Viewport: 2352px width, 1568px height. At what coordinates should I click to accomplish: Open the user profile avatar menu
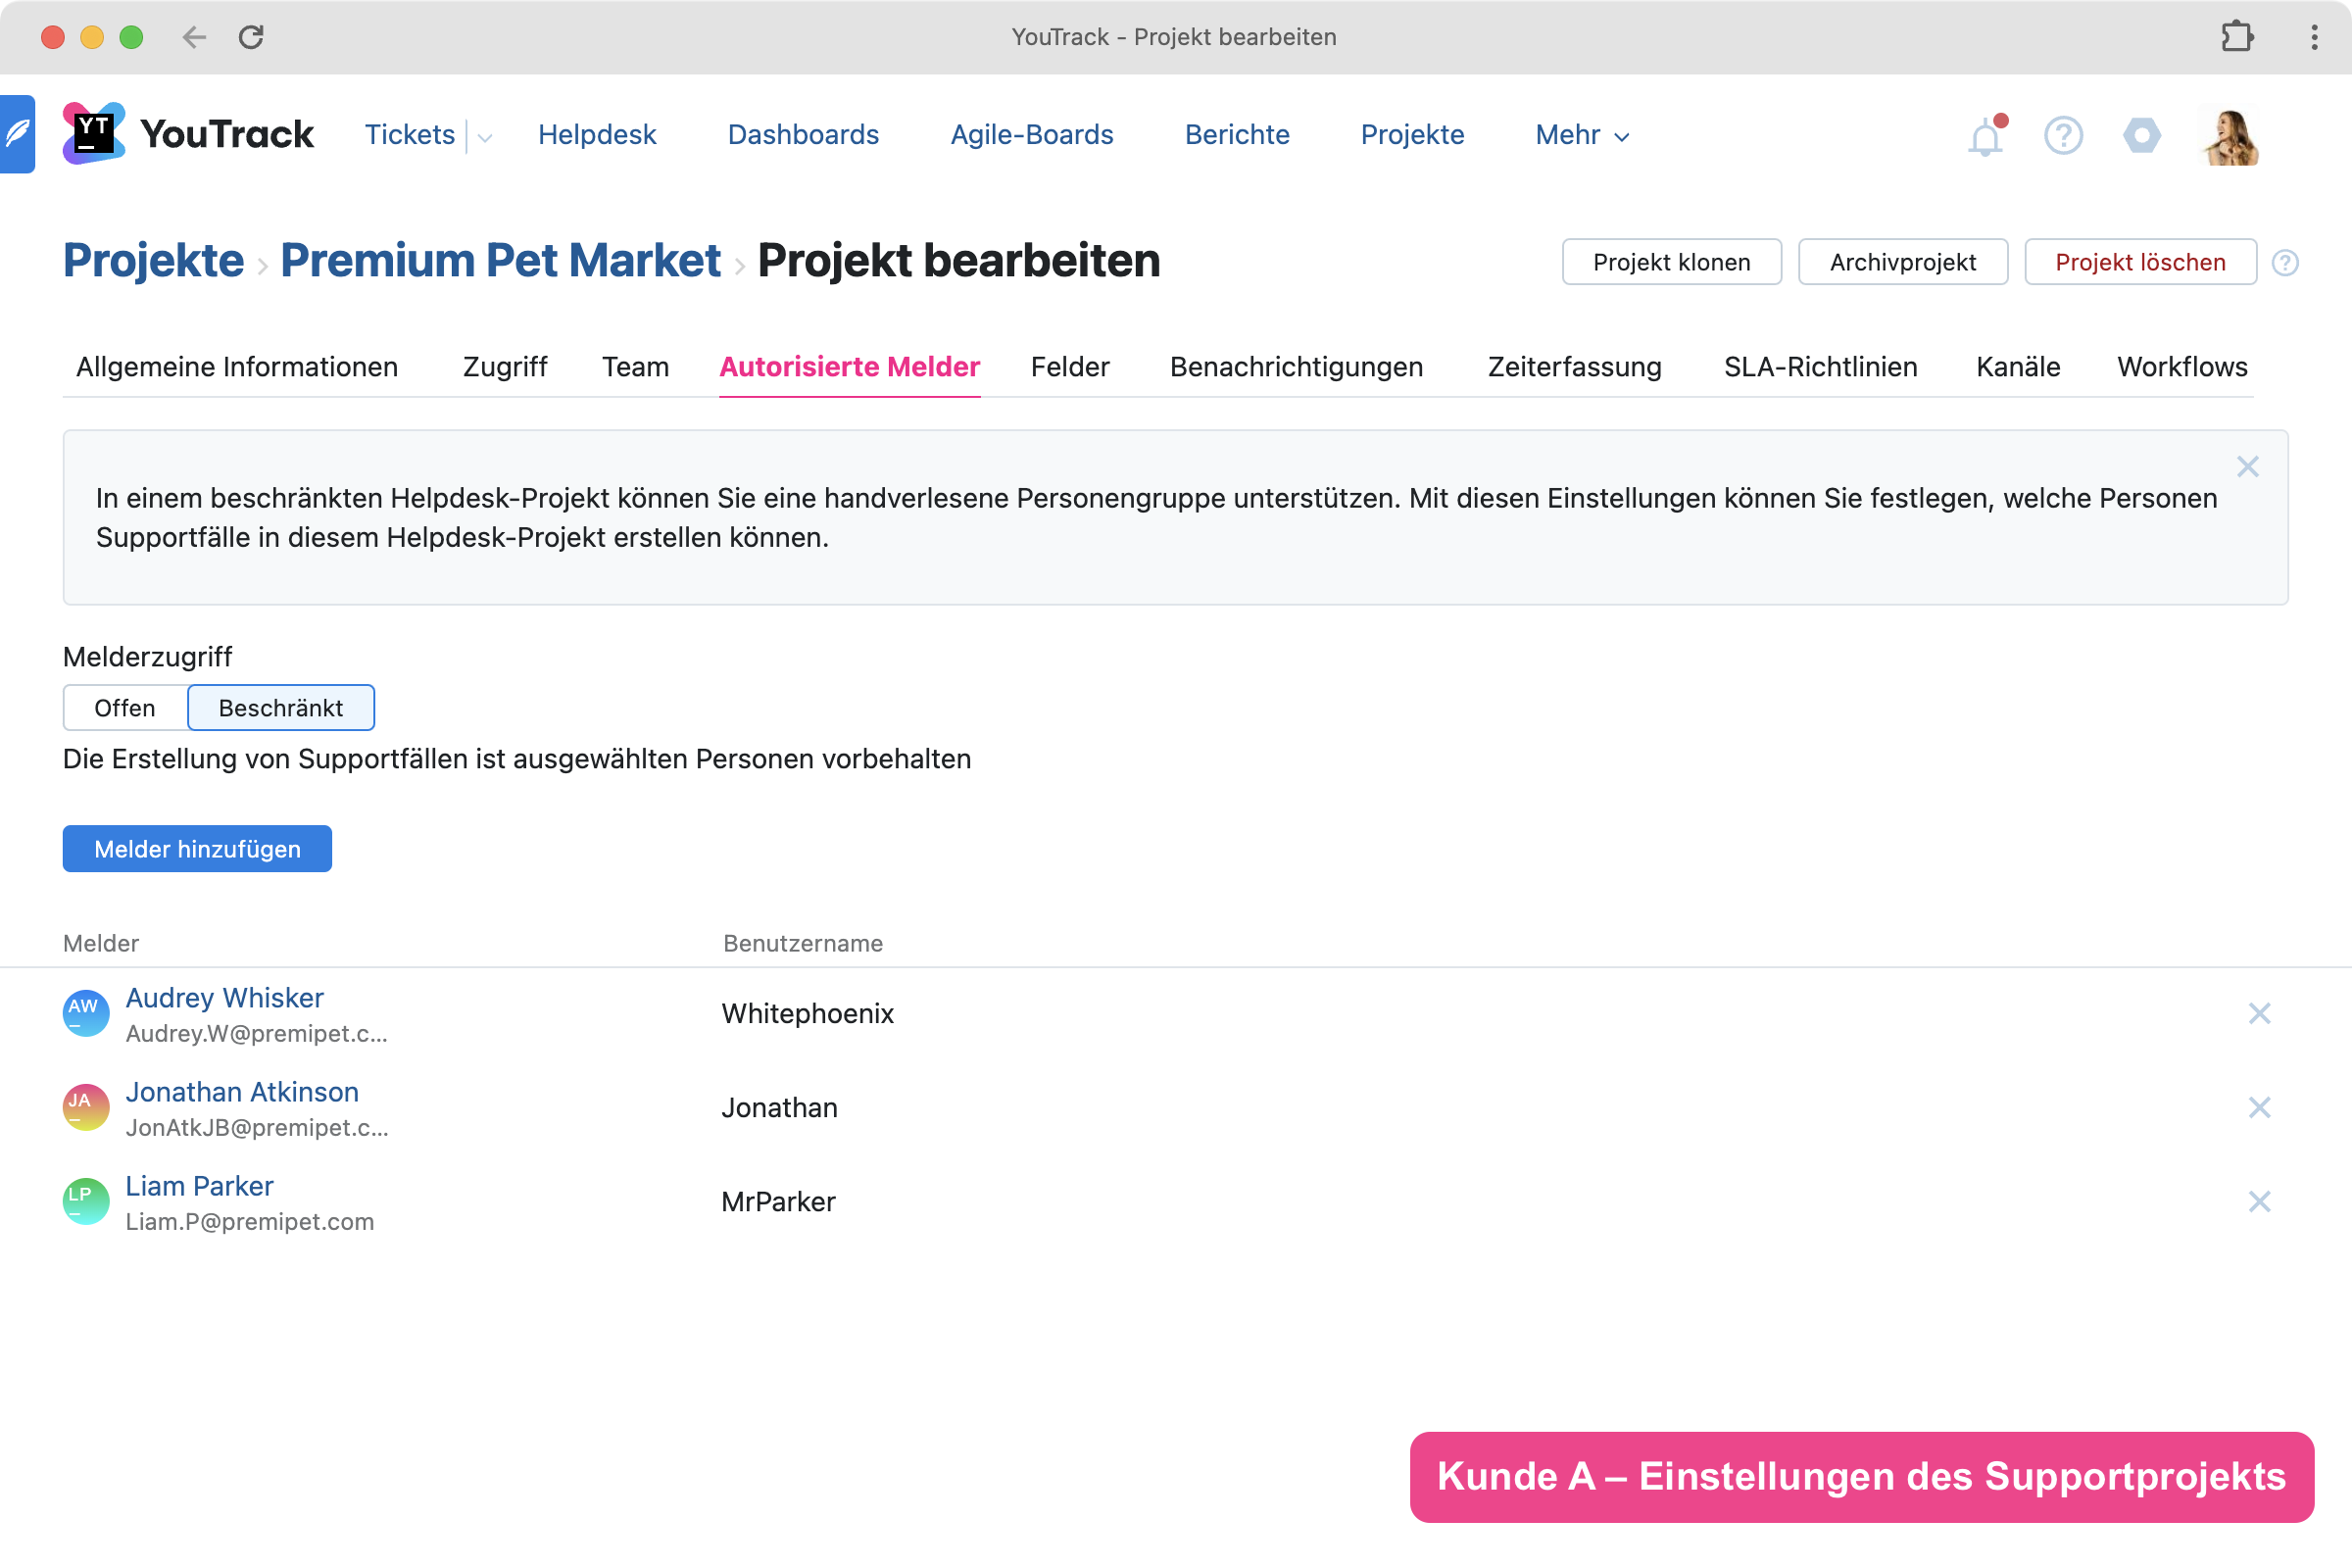pos(2231,136)
